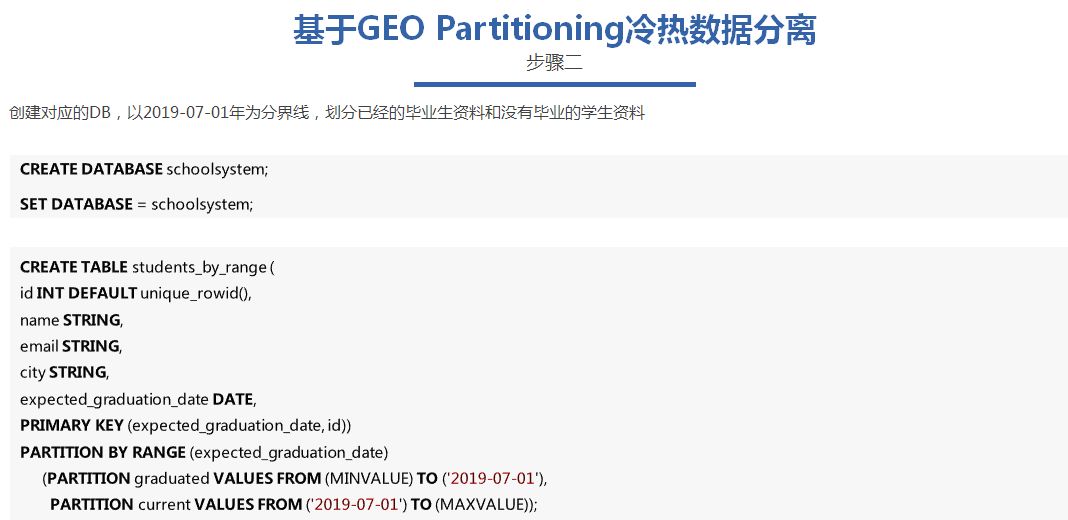Click the CREATE TABLE keyword

74,267
